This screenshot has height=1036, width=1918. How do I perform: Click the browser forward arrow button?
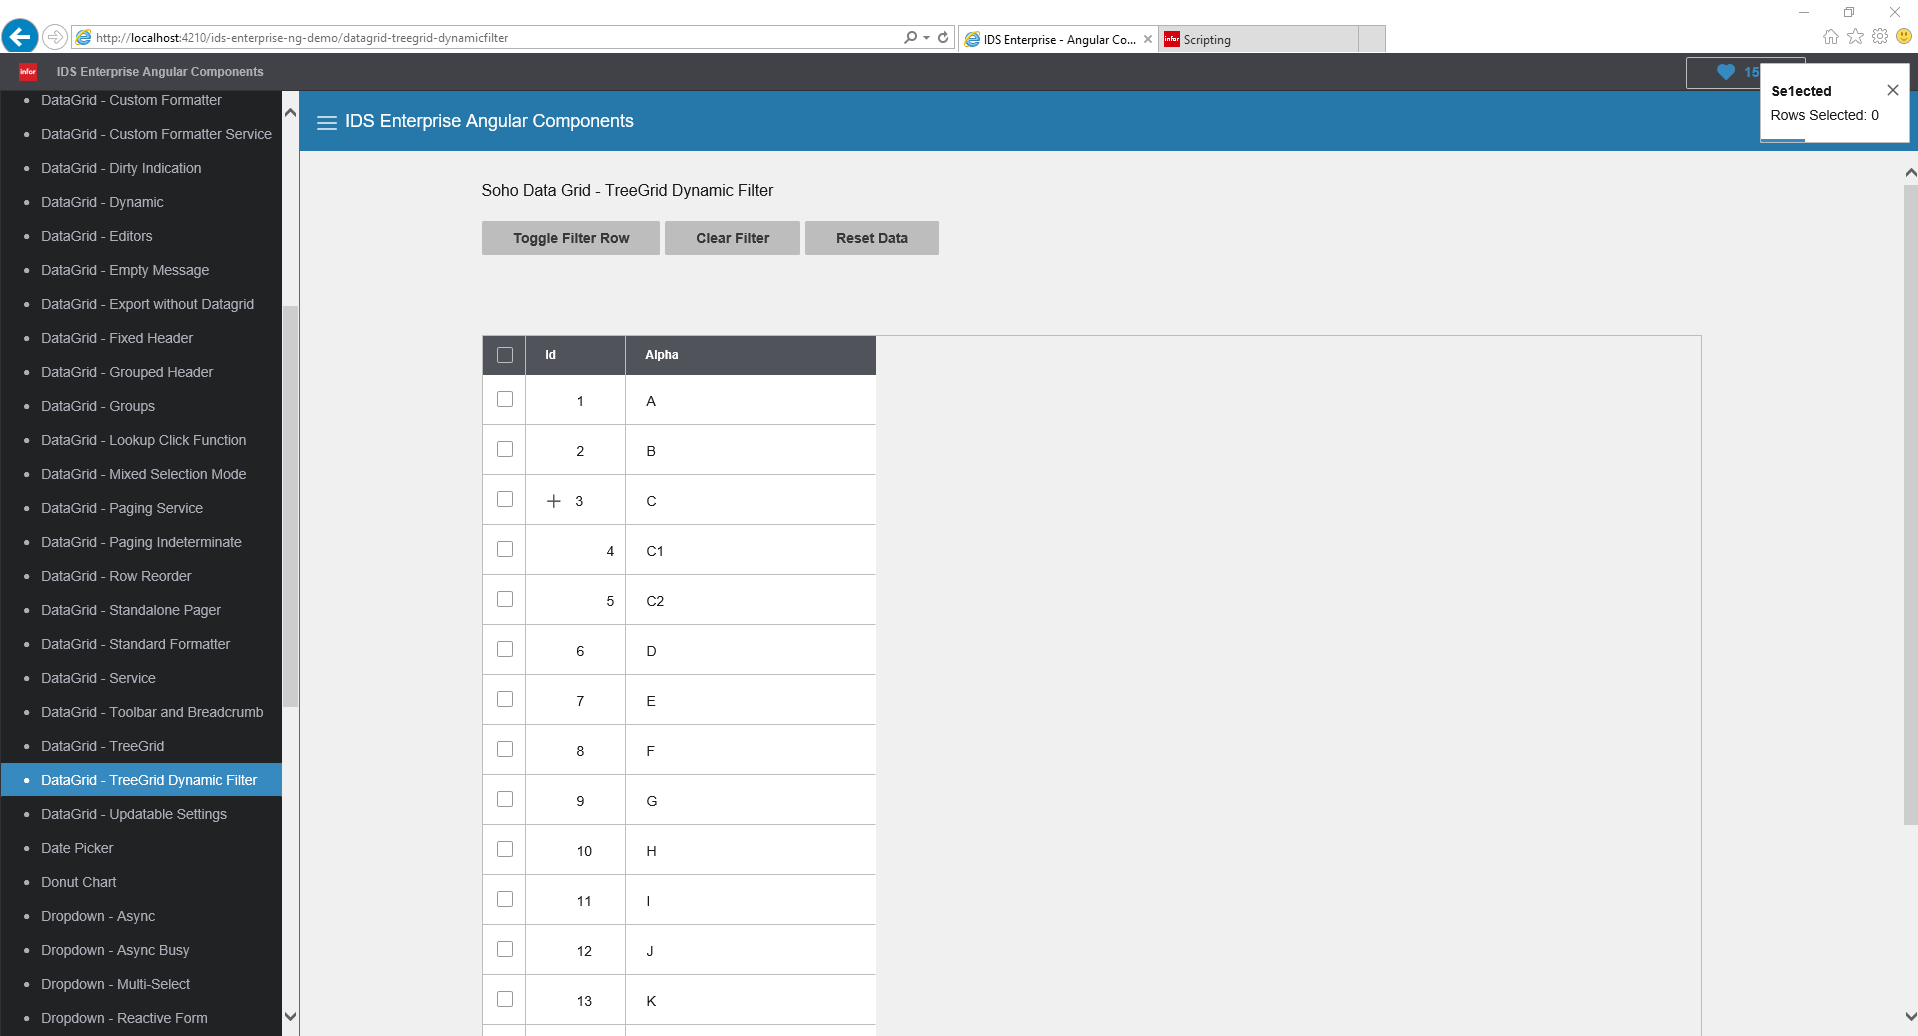click(x=55, y=37)
